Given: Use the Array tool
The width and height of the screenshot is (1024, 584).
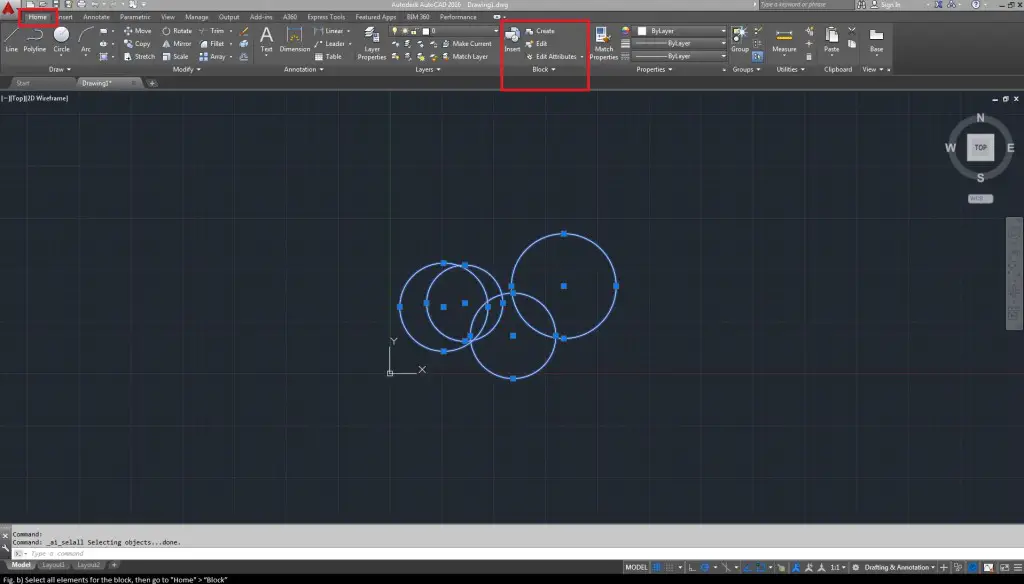Looking at the screenshot, I should click(x=212, y=57).
